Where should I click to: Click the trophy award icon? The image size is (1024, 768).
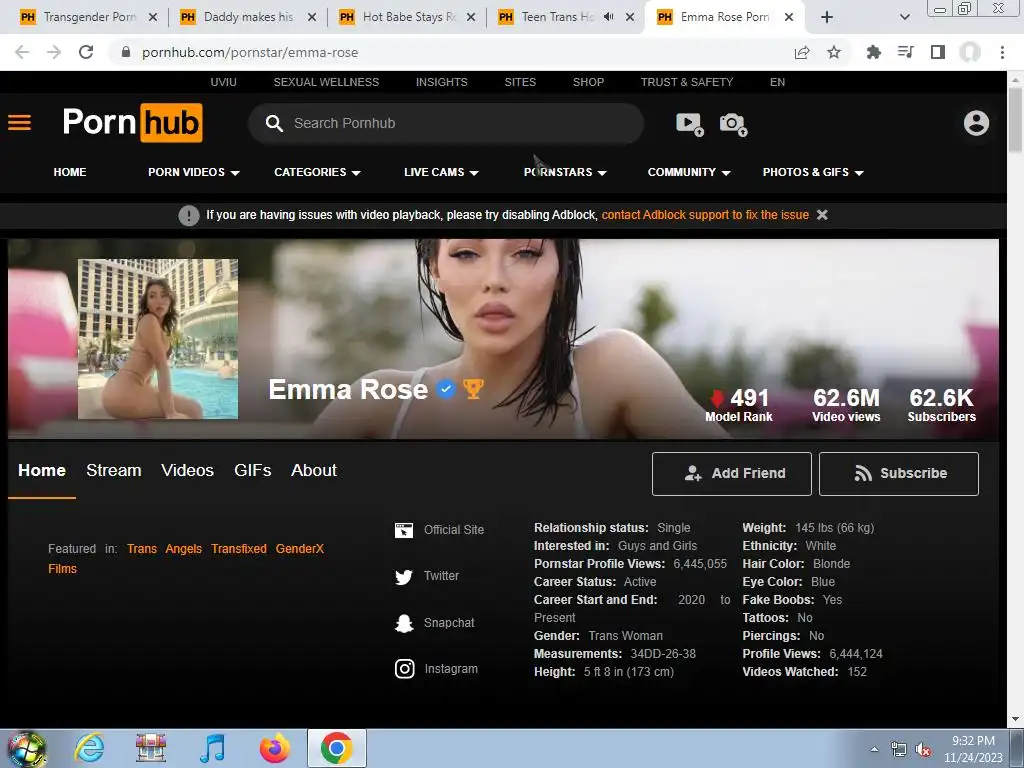(x=473, y=389)
